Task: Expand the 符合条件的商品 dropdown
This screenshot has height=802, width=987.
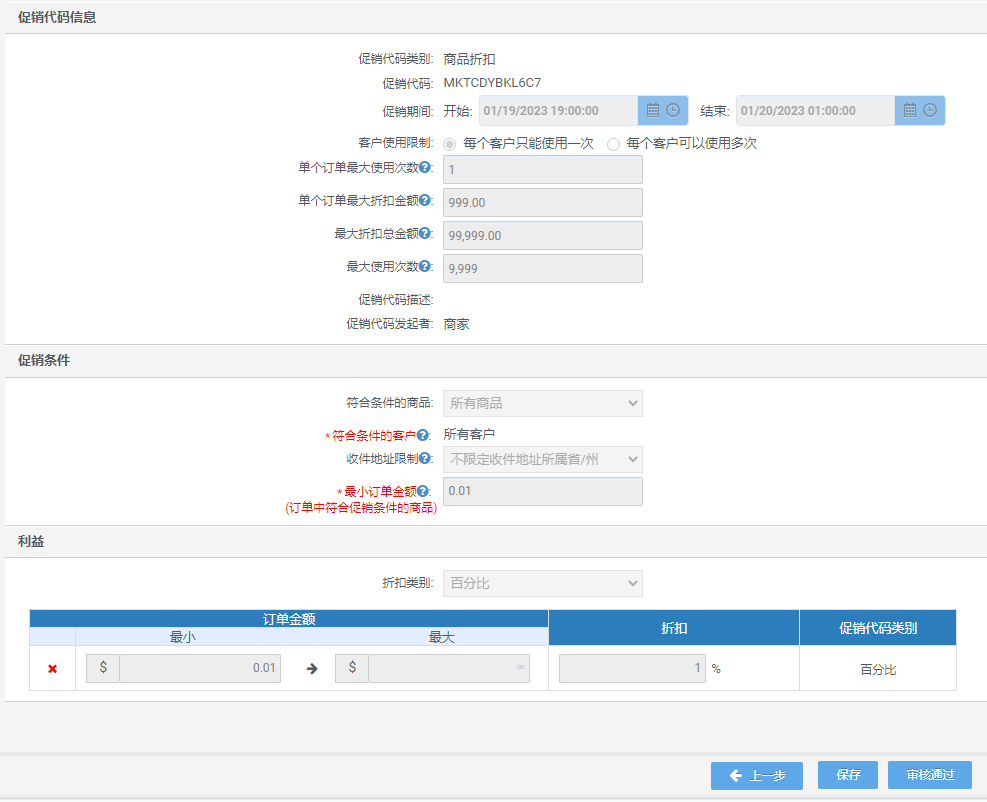Action: point(542,403)
